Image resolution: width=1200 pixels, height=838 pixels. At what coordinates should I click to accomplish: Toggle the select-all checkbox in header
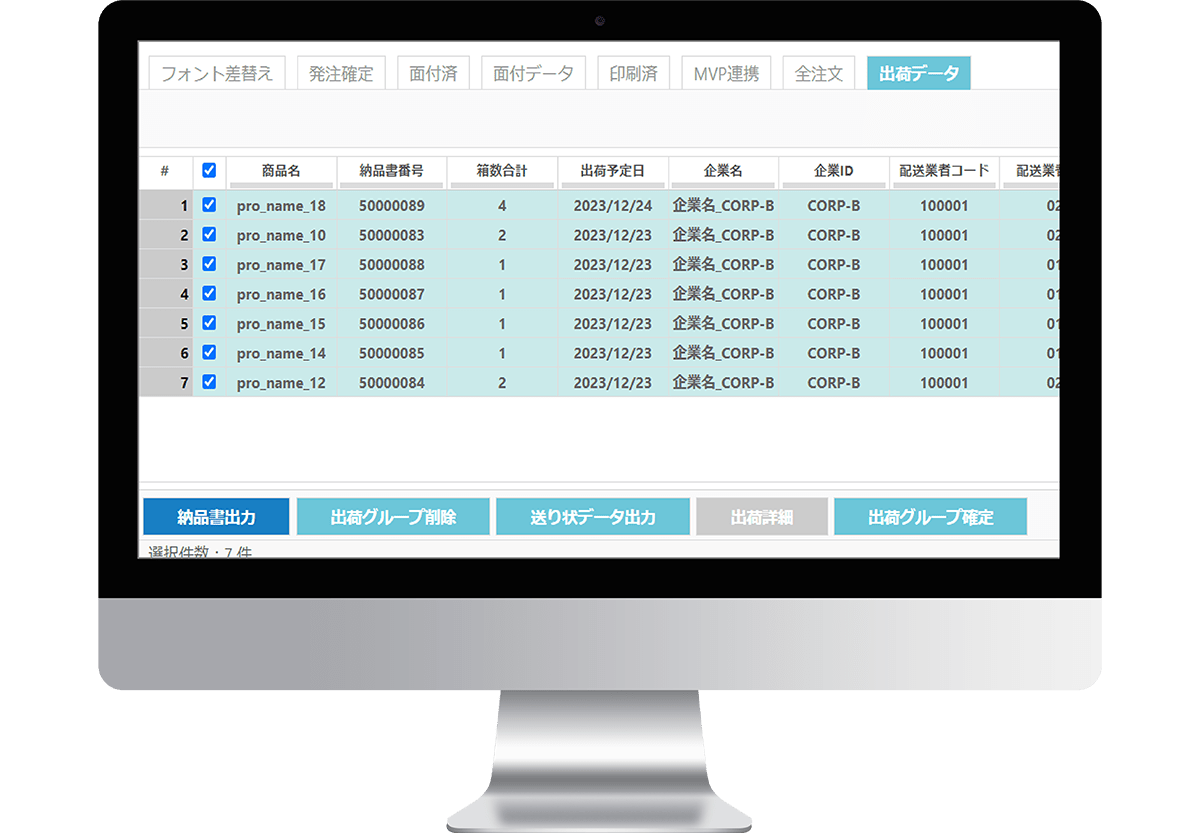tap(209, 170)
